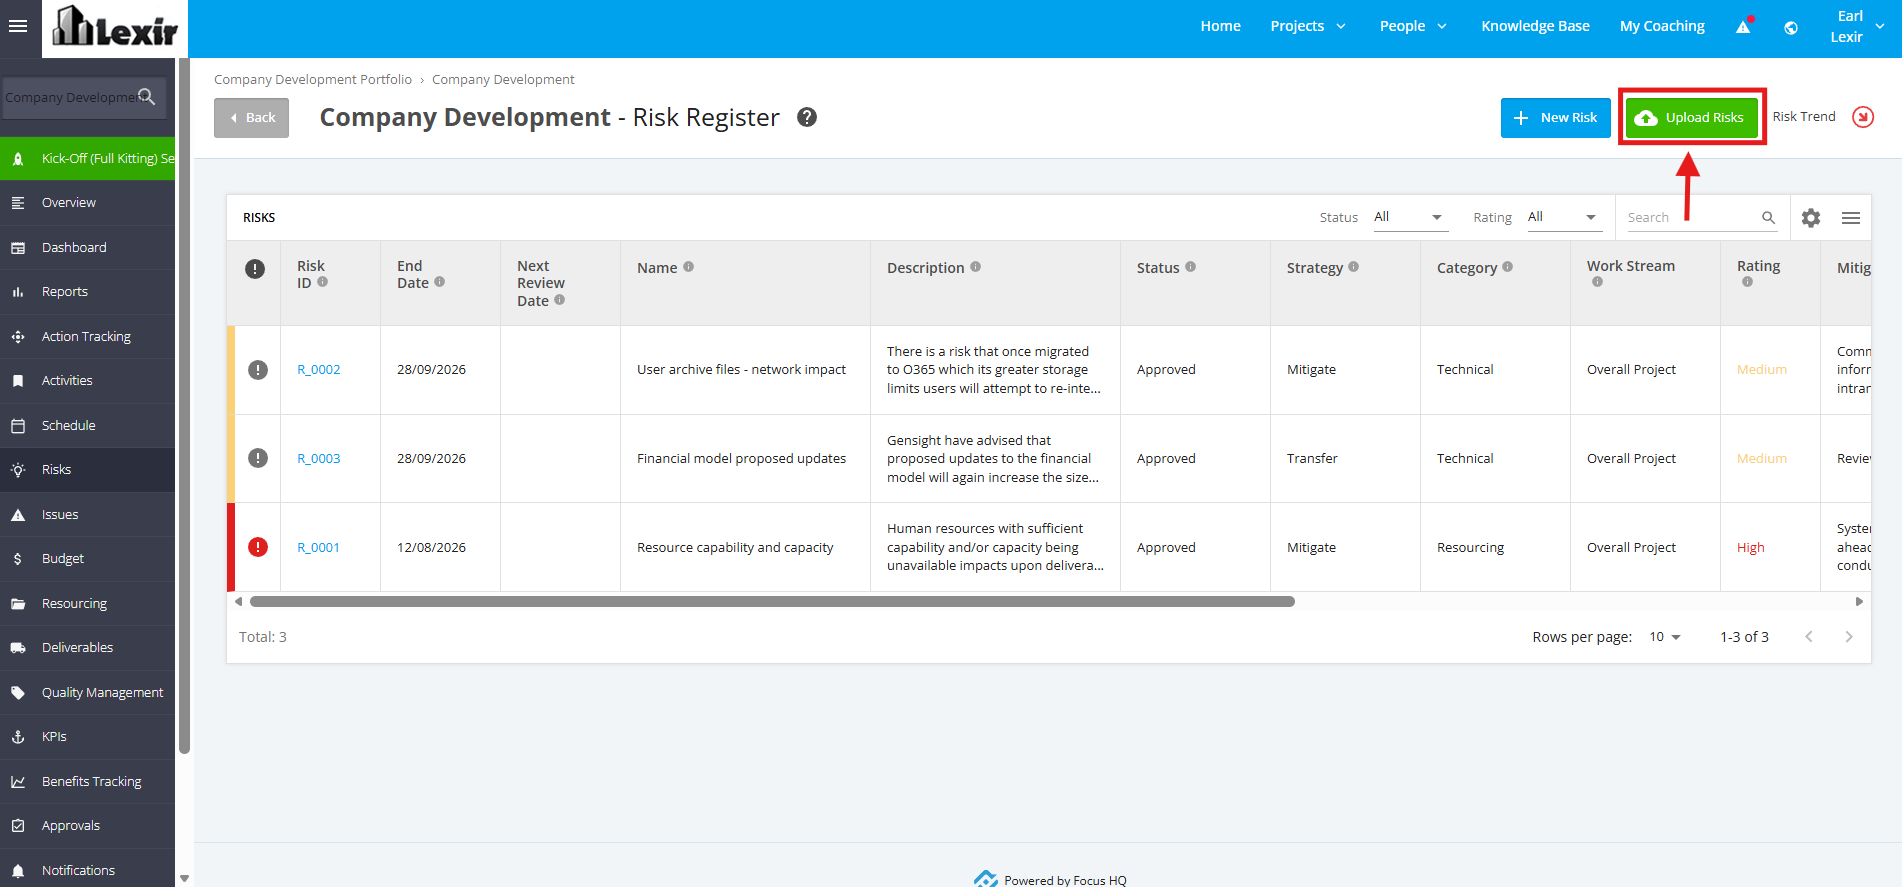Click the sidebar search magnifier icon
1902x887 pixels.
point(147,97)
